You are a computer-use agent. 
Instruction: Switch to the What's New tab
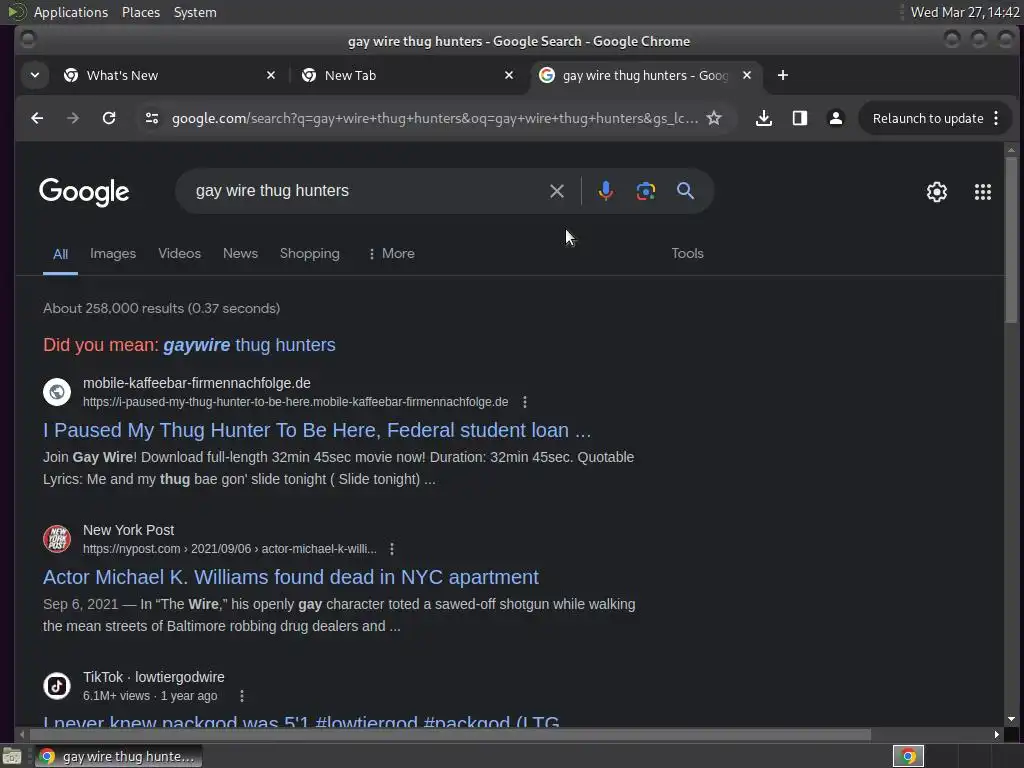coord(170,75)
